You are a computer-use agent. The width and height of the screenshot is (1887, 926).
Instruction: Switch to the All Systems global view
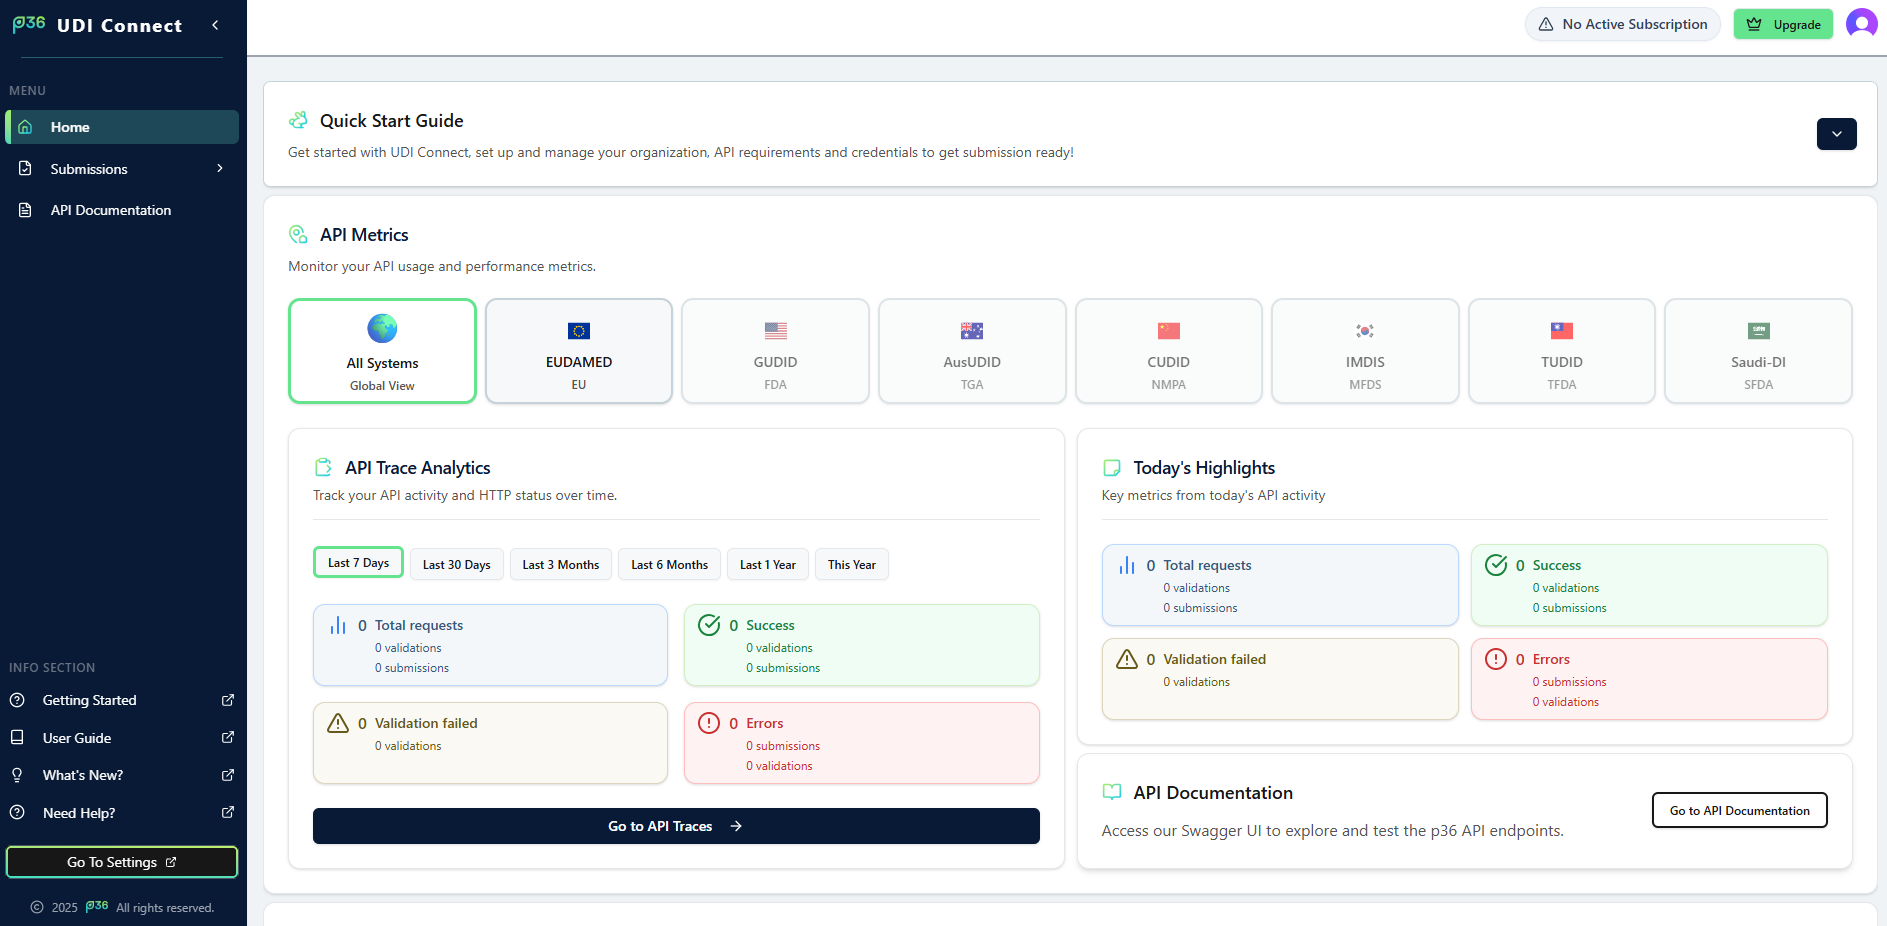pyautogui.click(x=382, y=351)
